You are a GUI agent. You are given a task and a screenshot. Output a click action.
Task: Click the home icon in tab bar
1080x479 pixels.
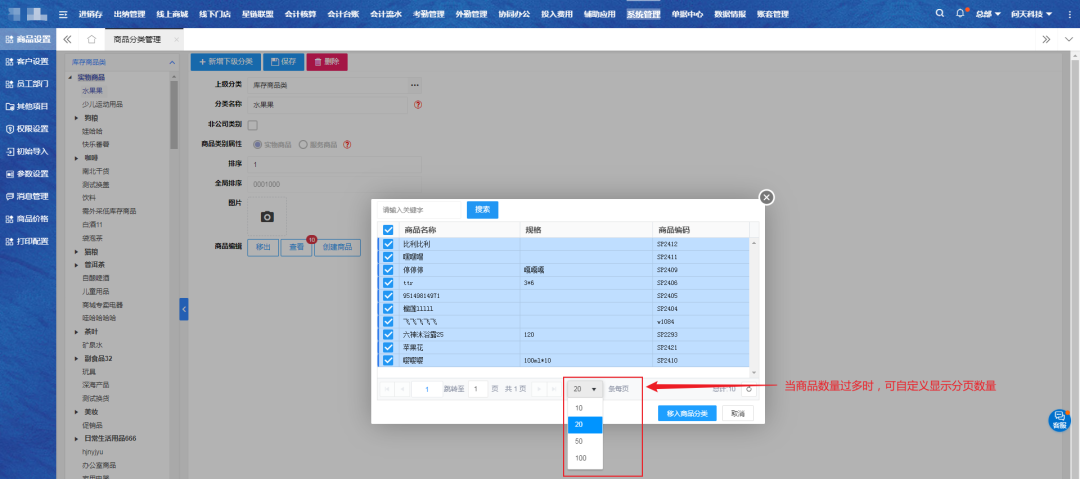pos(91,39)
